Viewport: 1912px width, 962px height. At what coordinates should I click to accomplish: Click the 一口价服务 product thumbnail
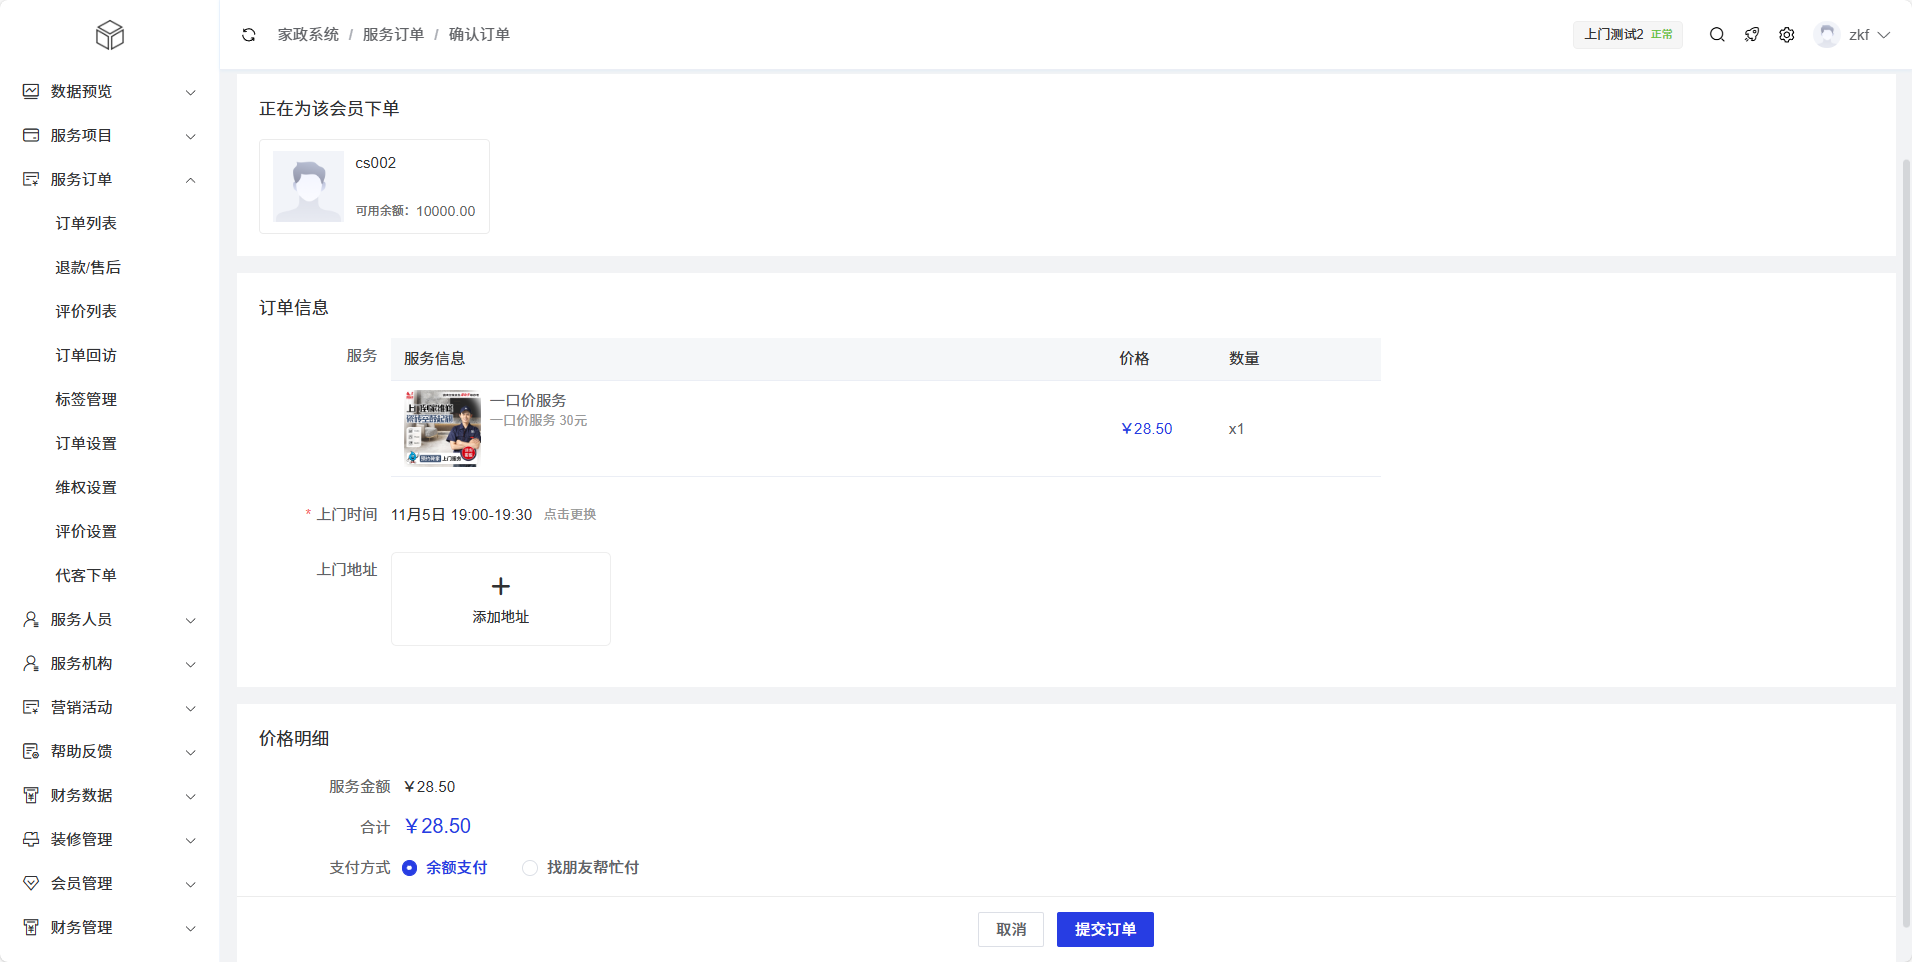pyautogui.click(x=442, y=429)
